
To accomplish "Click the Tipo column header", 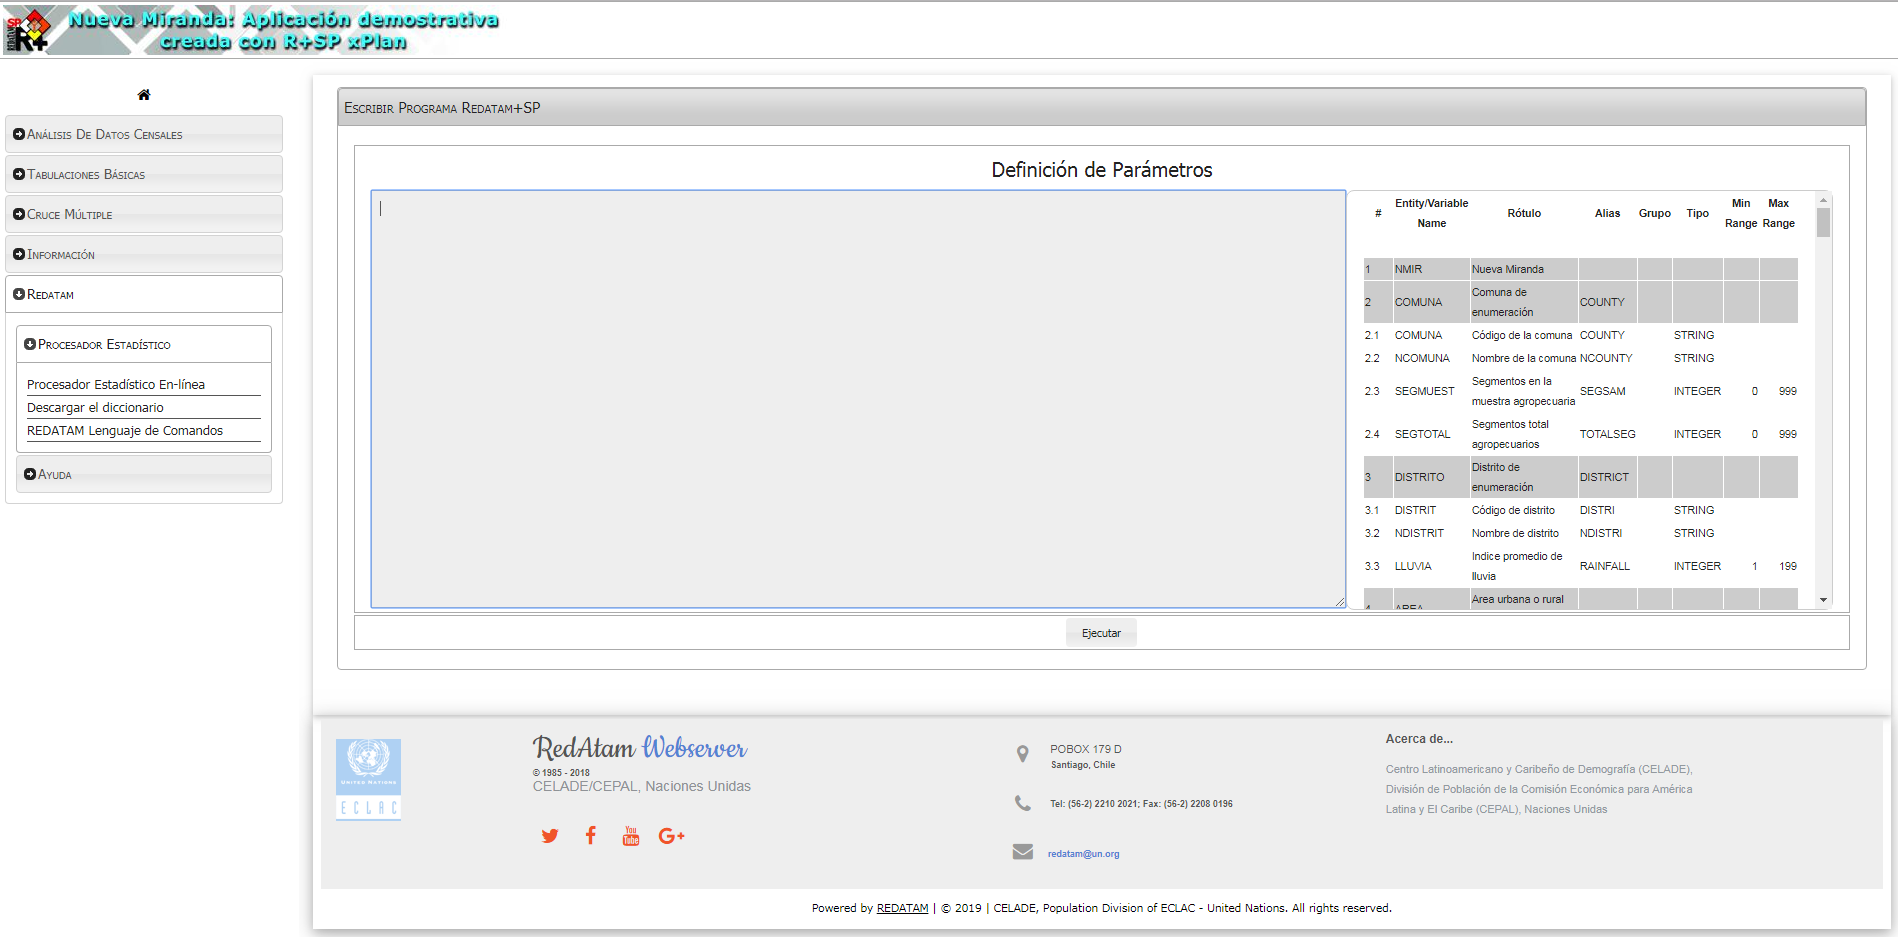I will (x=1697, y=213).
